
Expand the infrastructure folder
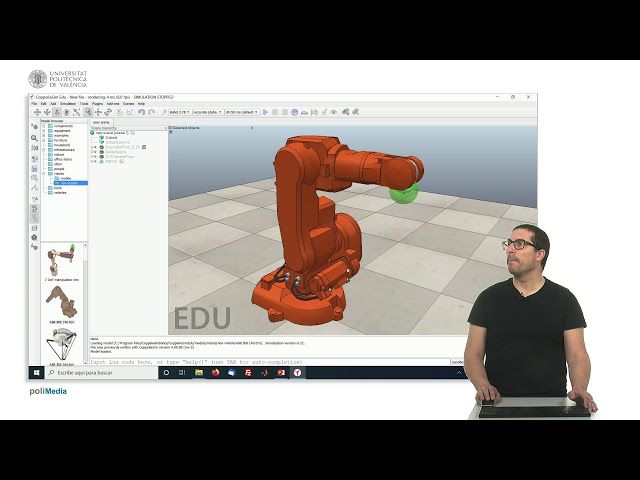[44, 150]
